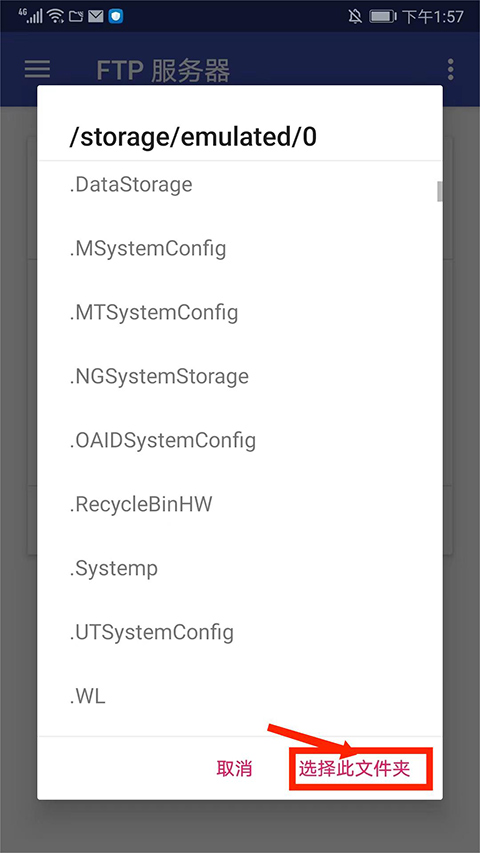480x853 pixels.
Task: Open the hamburger navigation menu
Action: (38, 69)
